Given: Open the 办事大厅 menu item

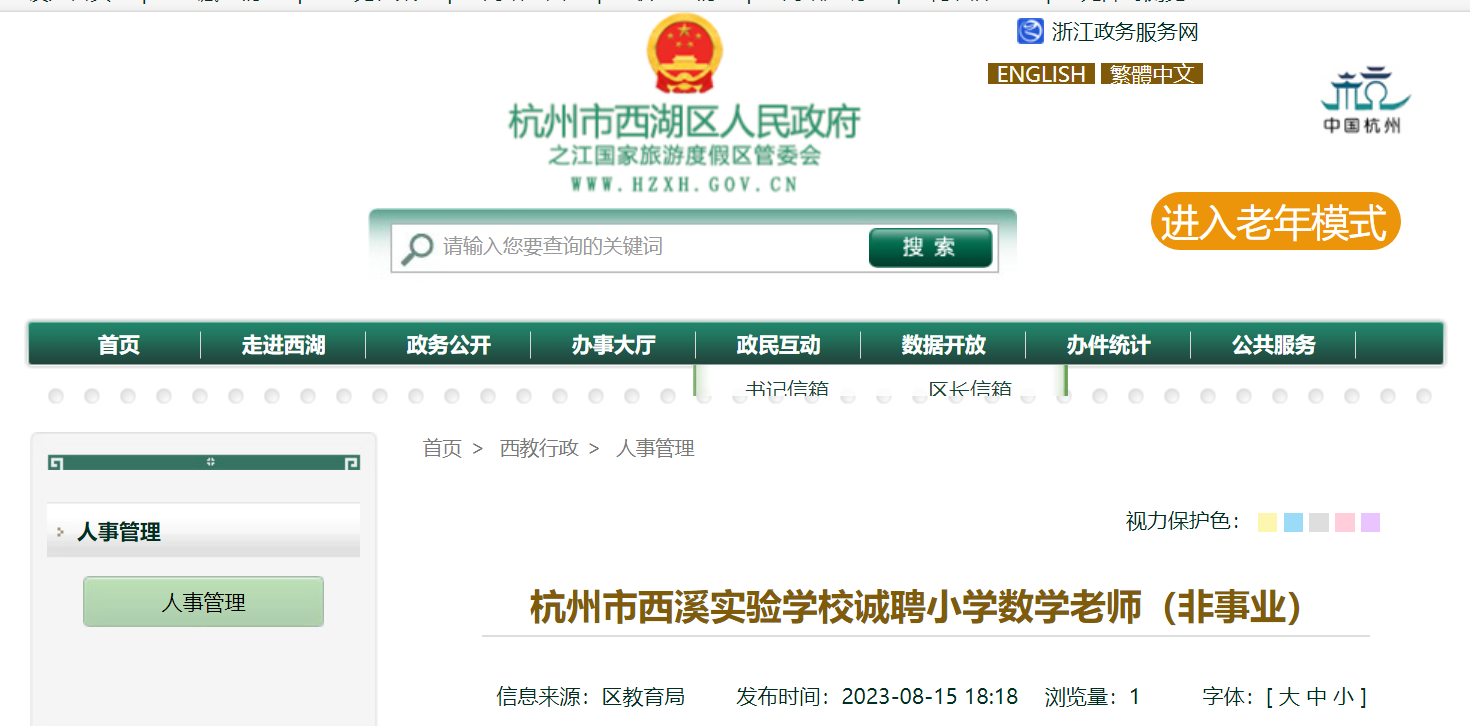Looking at the screenshot, I should coord(614,345).
